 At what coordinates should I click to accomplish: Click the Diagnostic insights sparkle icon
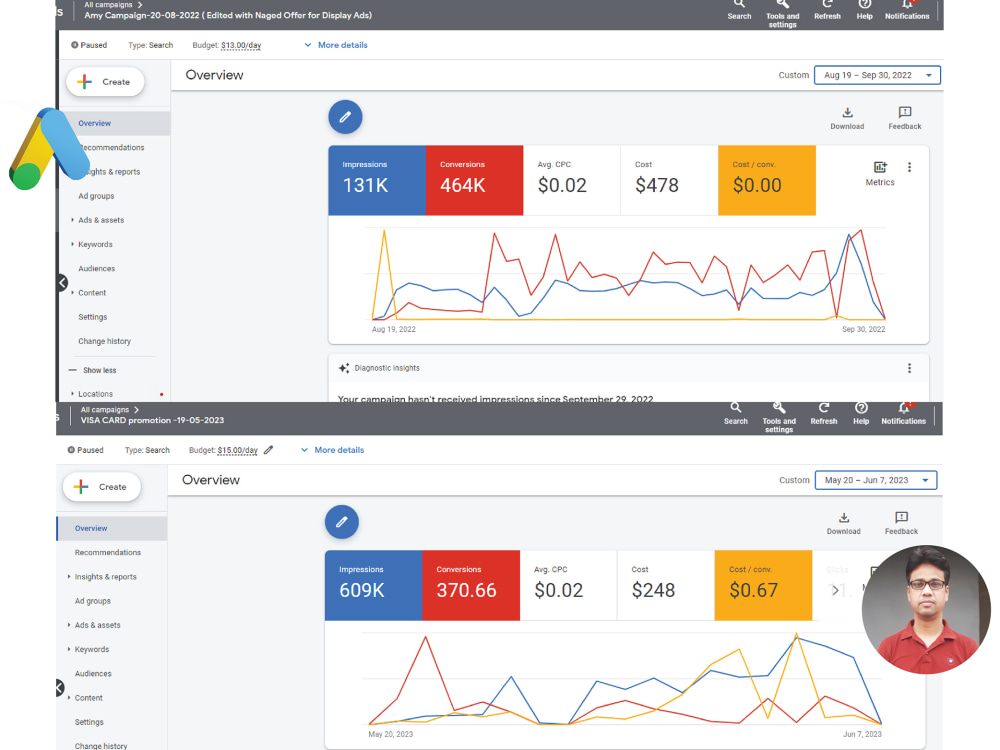tap(344, 368)
